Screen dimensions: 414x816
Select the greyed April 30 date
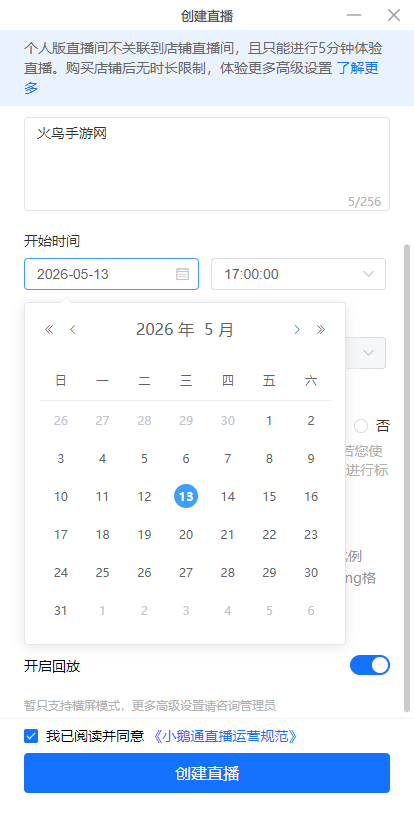click(x=227, y=420)
